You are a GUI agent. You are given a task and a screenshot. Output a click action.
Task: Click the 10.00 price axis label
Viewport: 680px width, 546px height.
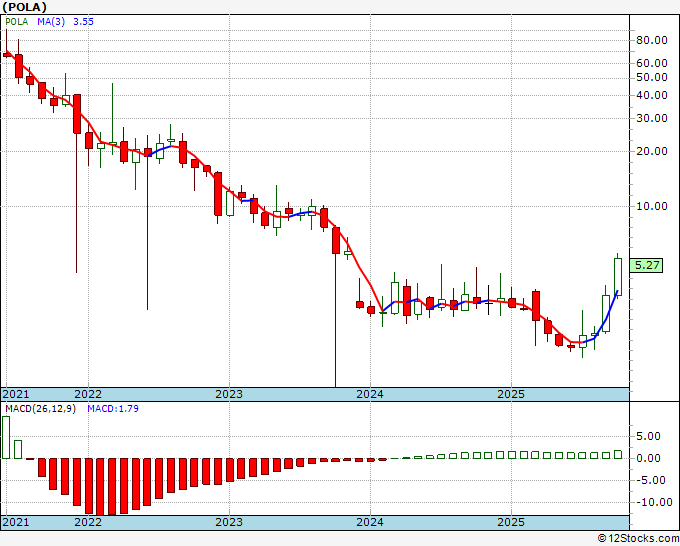[652, 206]
